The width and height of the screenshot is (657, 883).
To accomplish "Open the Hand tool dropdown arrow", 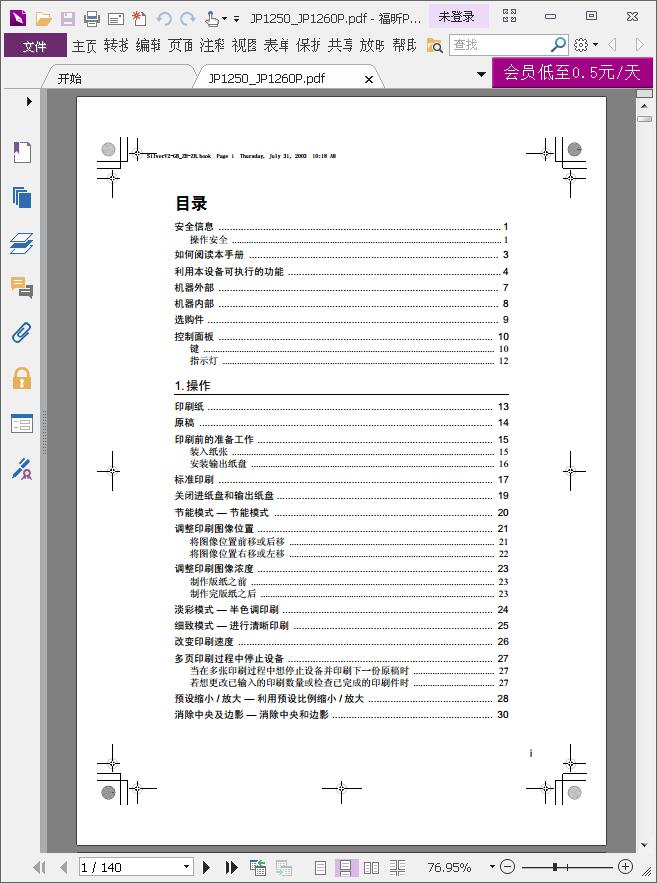I will click(225, 19).
